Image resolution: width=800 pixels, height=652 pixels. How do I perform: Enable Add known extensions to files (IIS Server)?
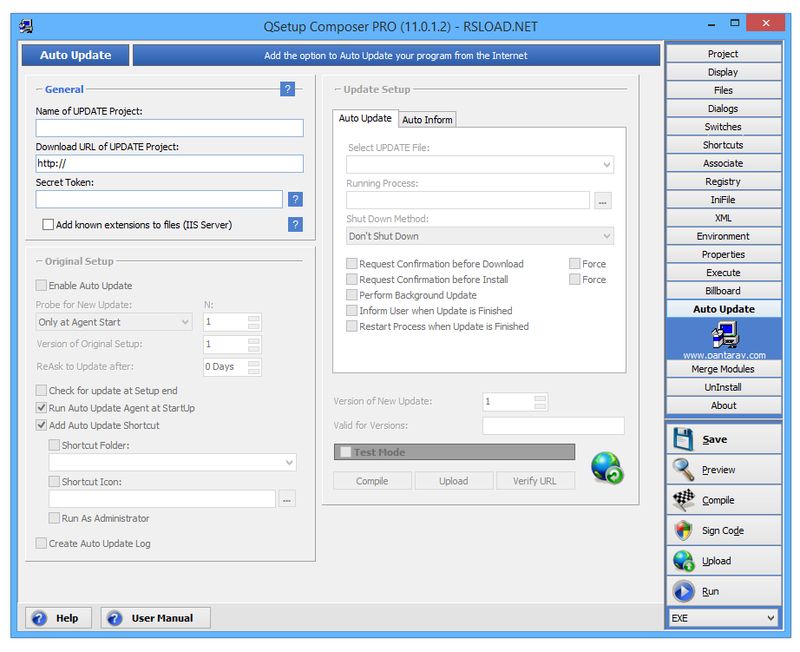click(x=48, y=224)
